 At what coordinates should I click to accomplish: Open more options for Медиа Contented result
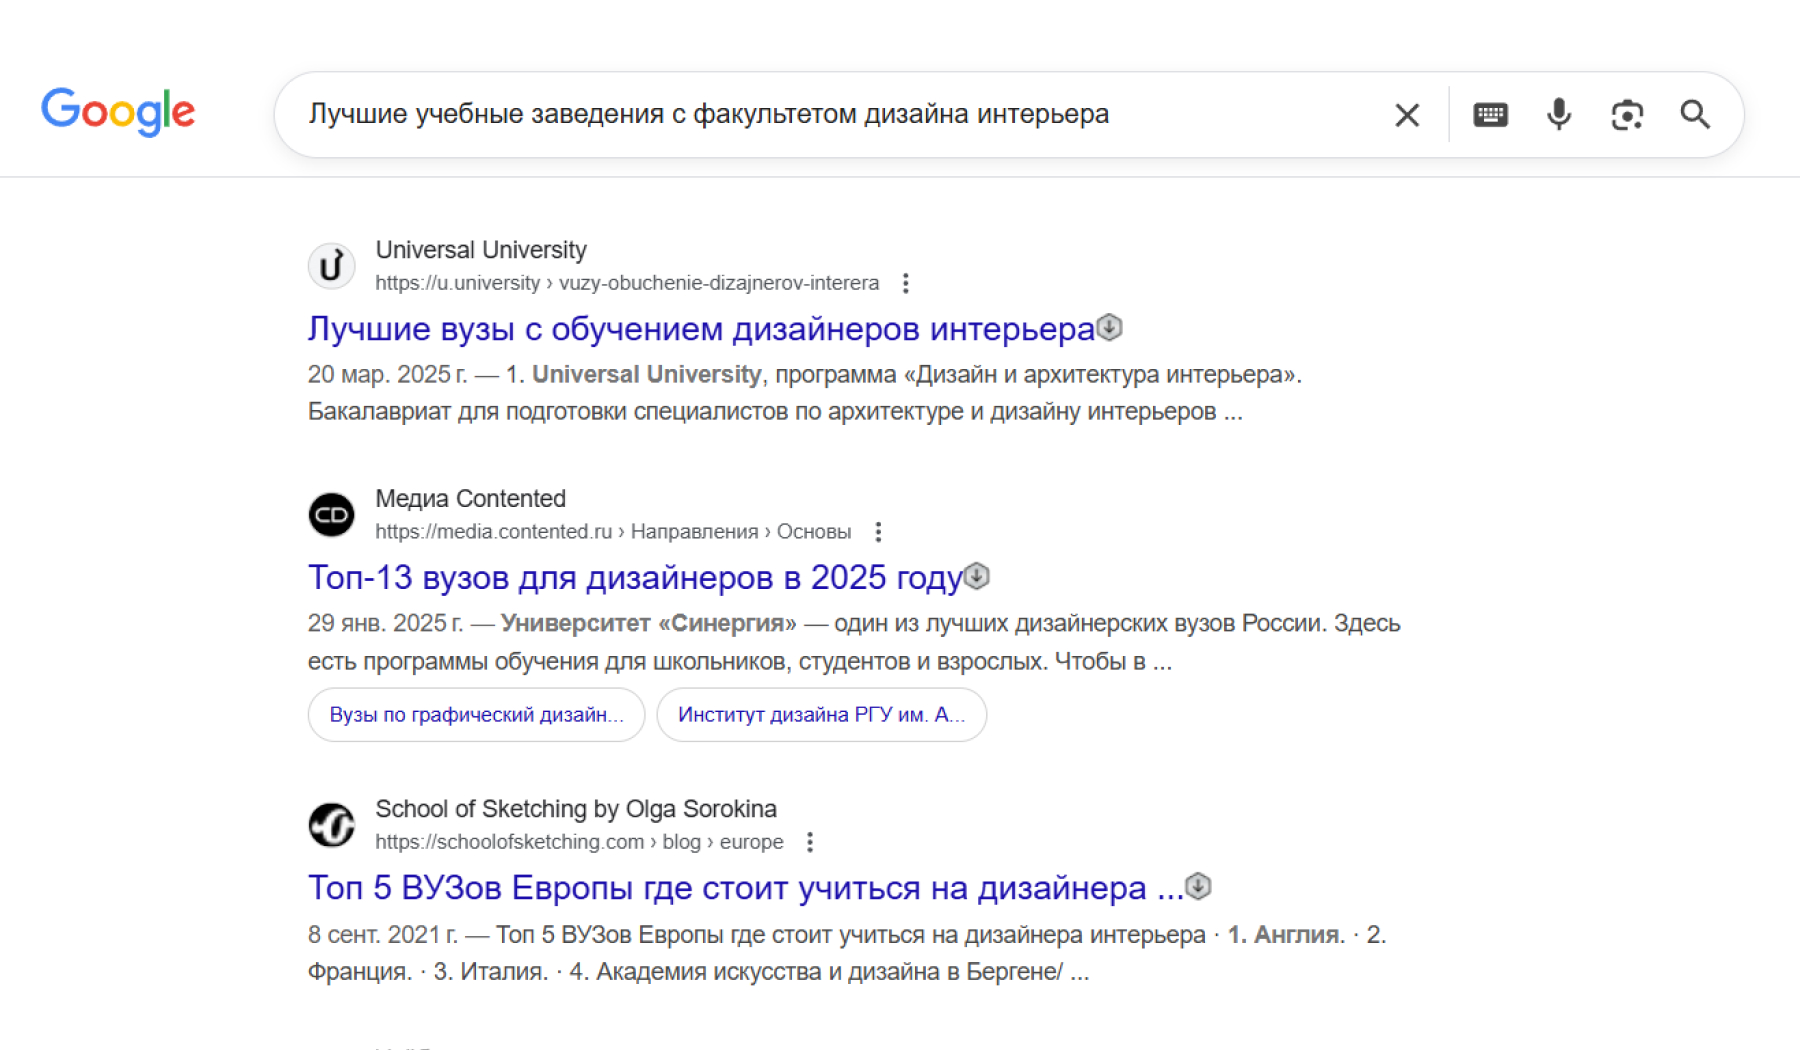(x=878, y=532)
